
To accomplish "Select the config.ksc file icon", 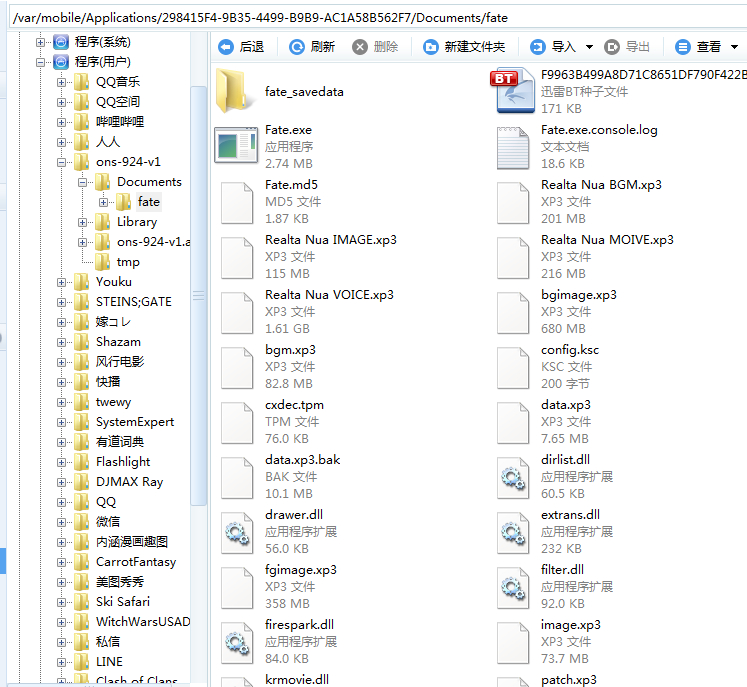I will [x=513, y=368].
